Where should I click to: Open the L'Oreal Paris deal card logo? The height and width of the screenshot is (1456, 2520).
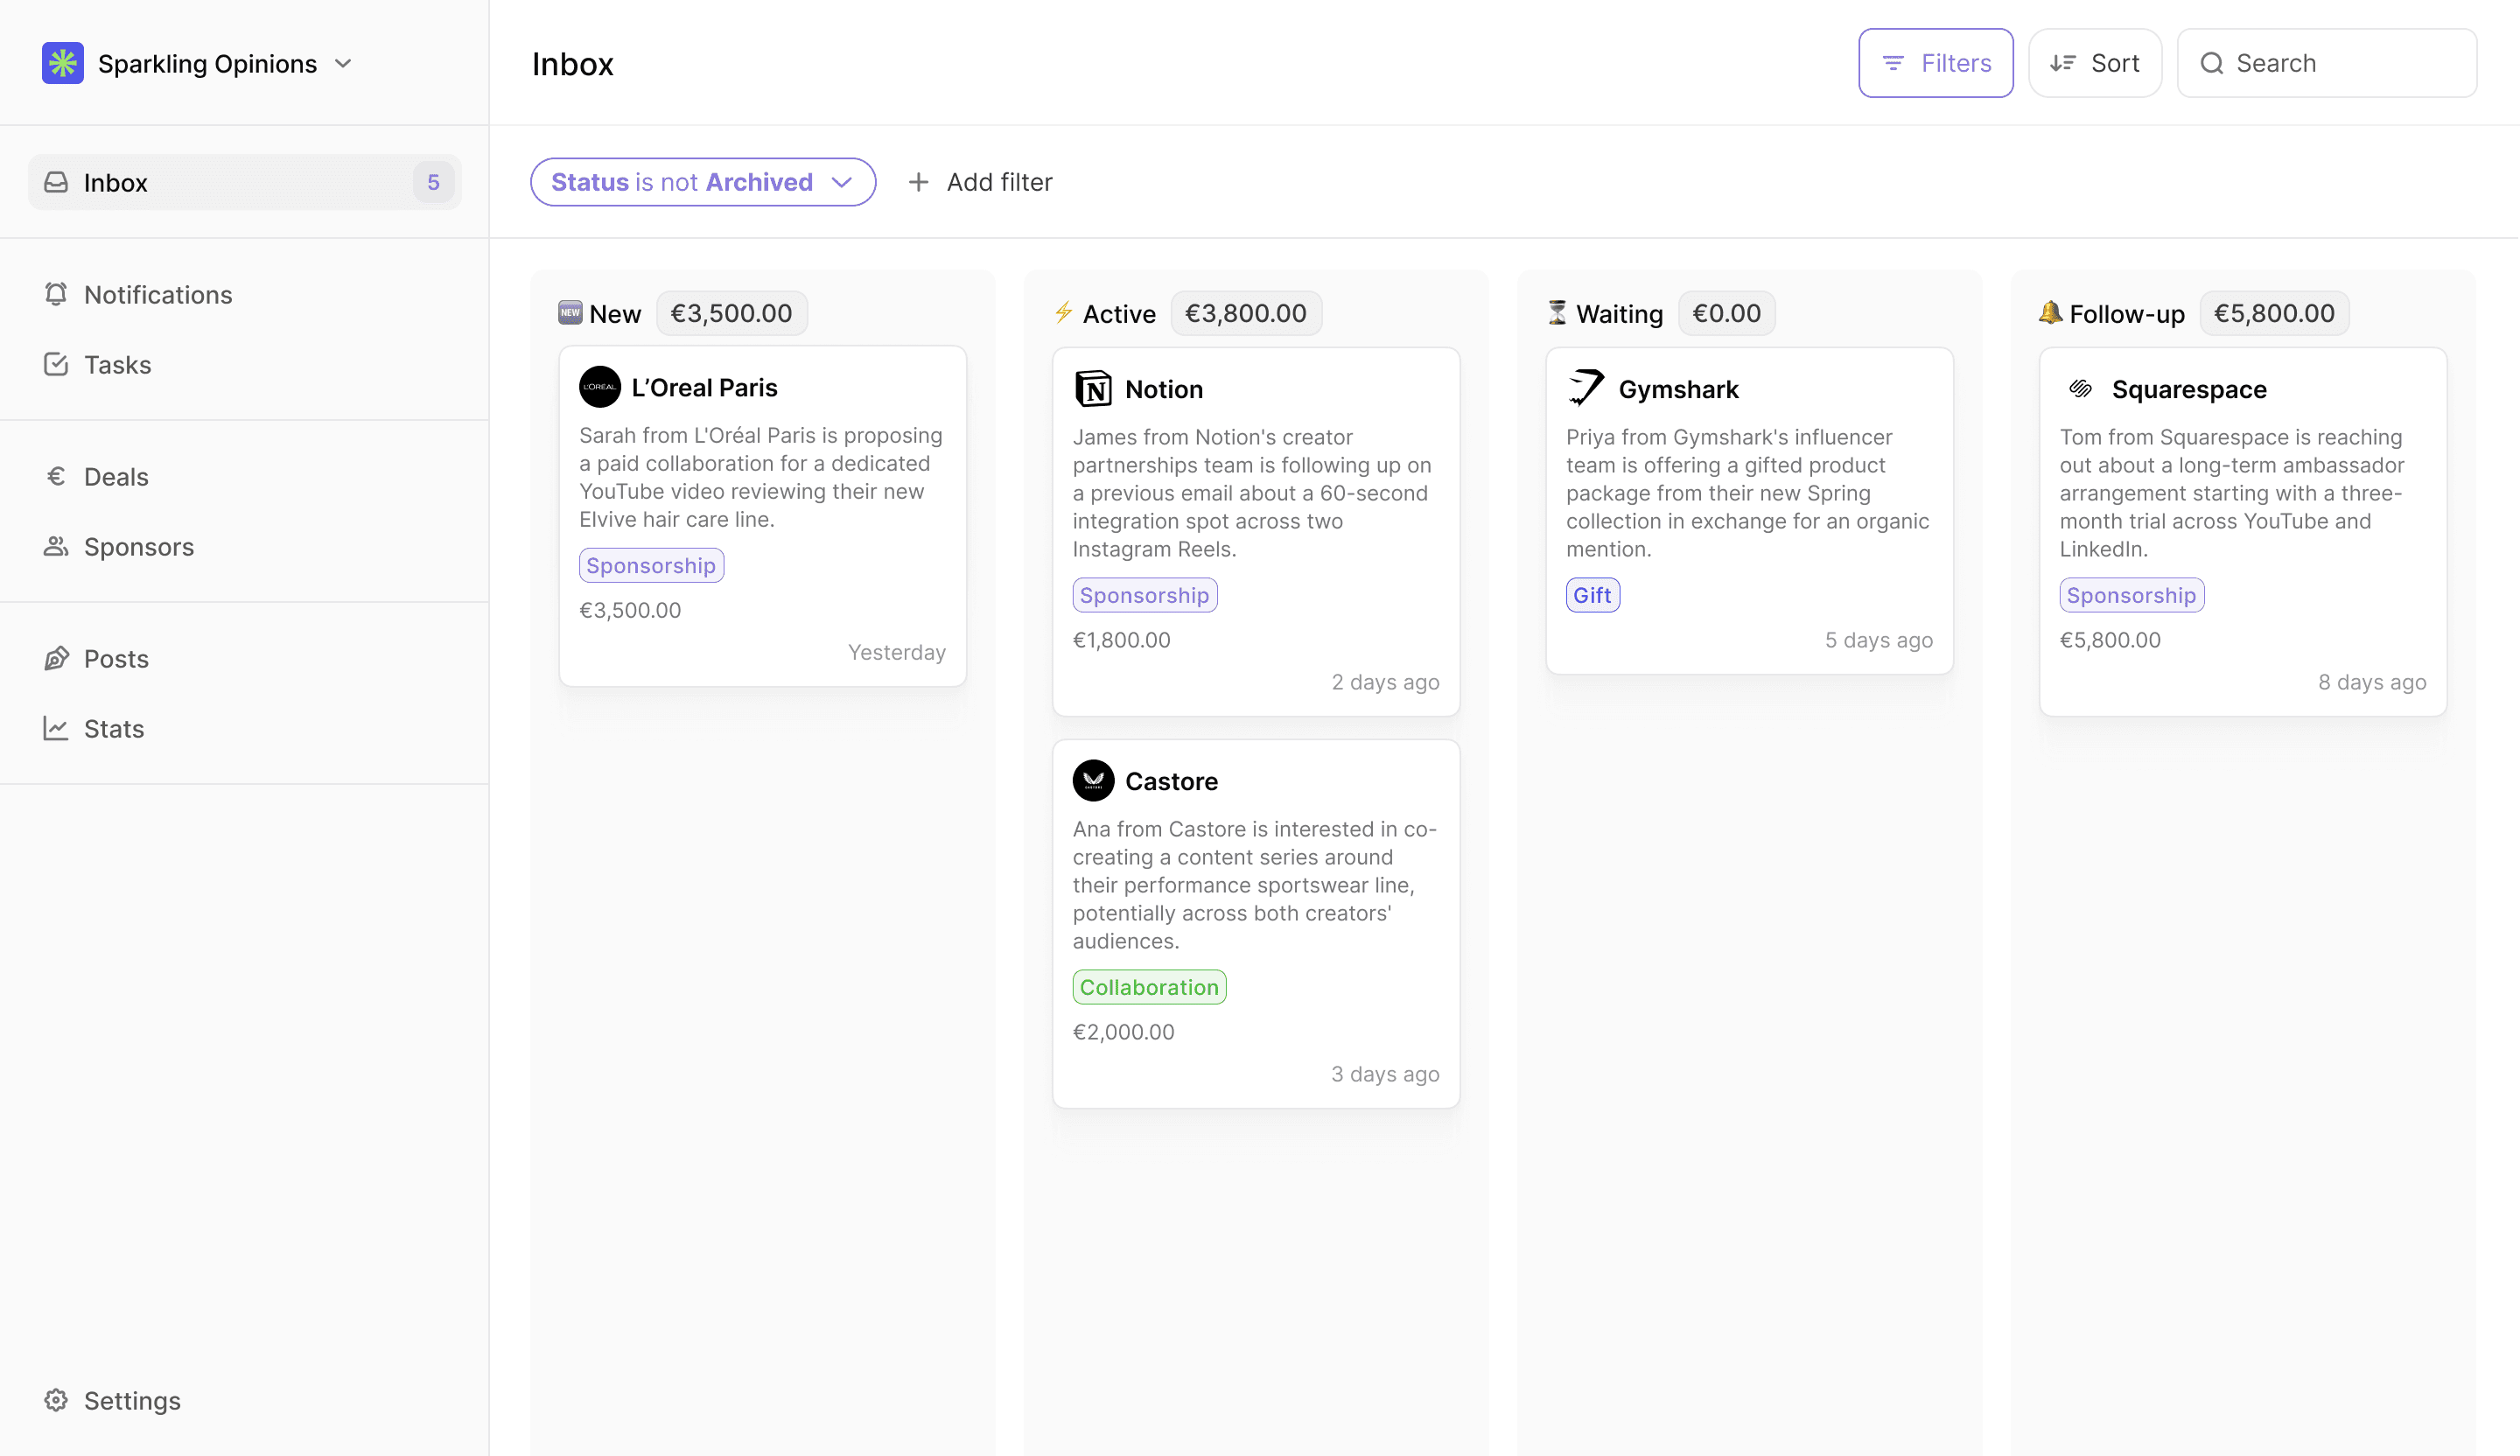click(600, 387)
